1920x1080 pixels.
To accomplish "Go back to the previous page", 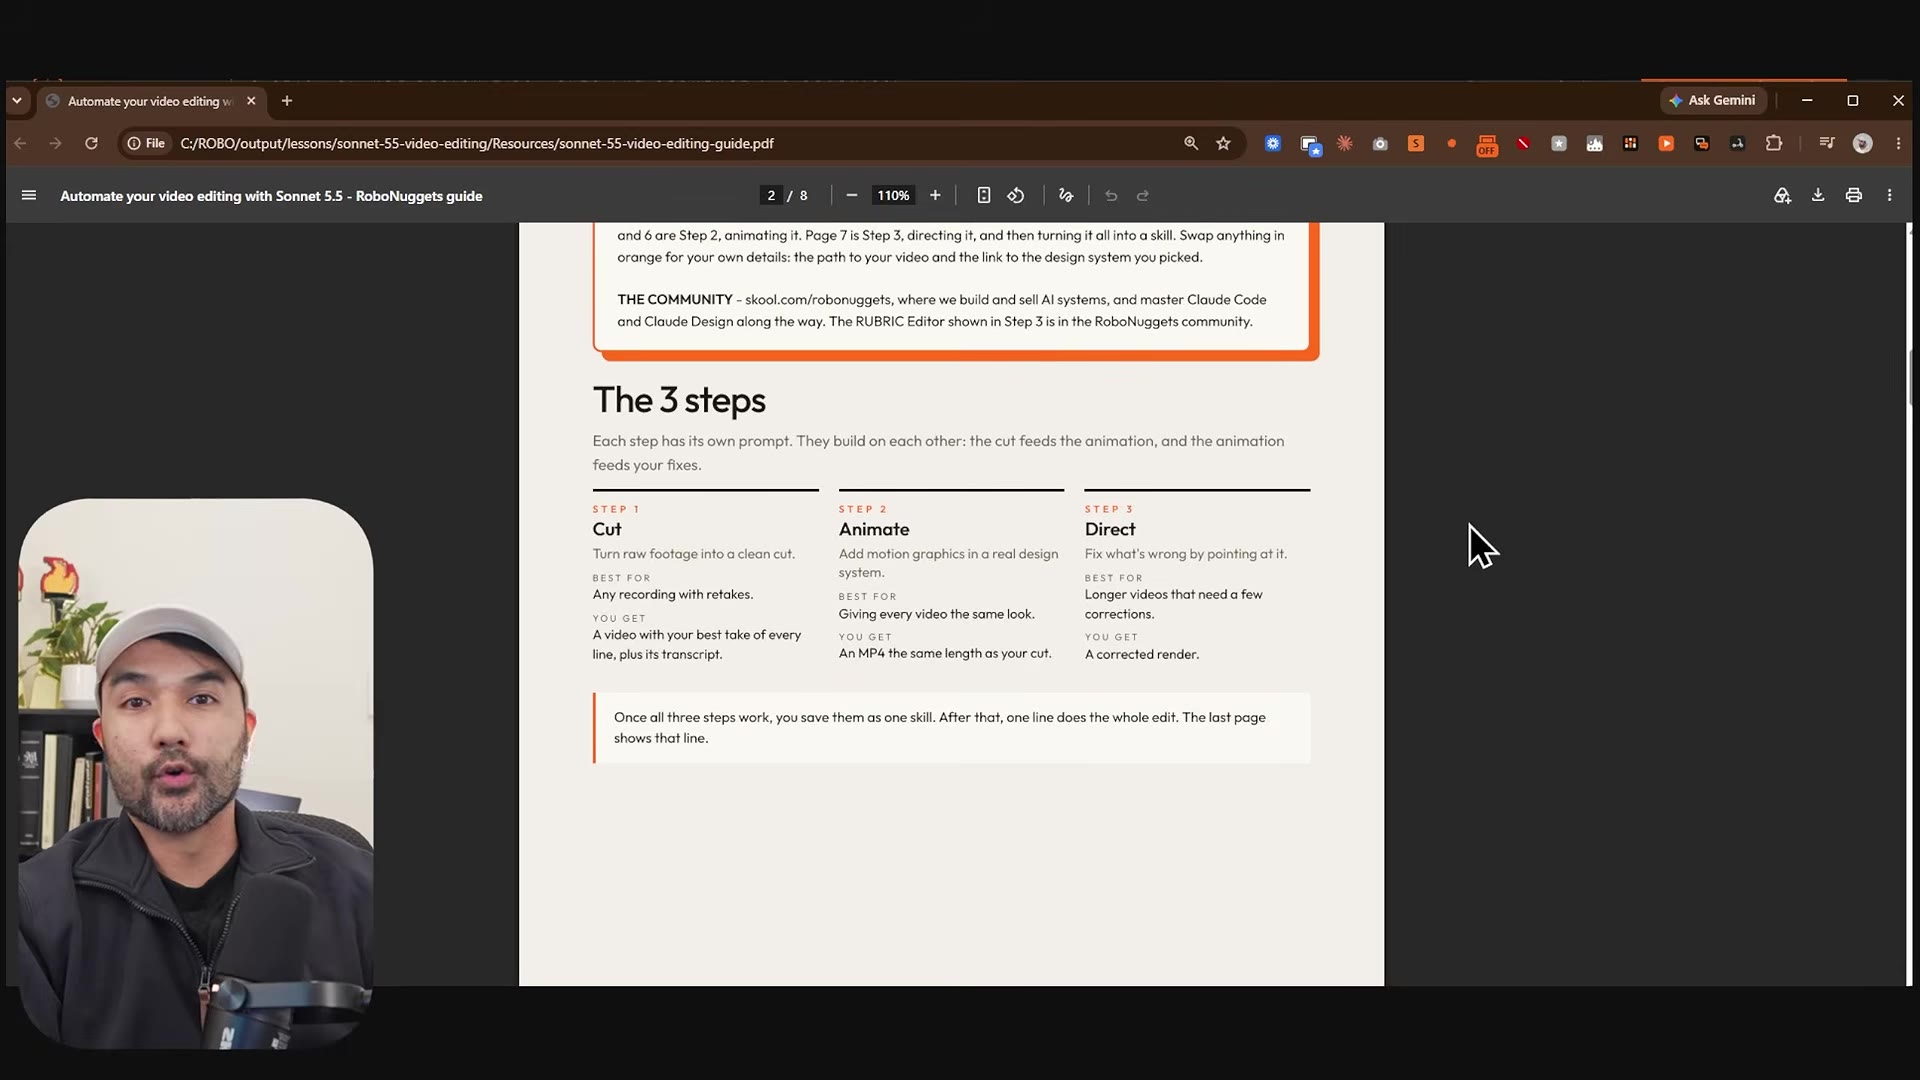I will [20, 143].
